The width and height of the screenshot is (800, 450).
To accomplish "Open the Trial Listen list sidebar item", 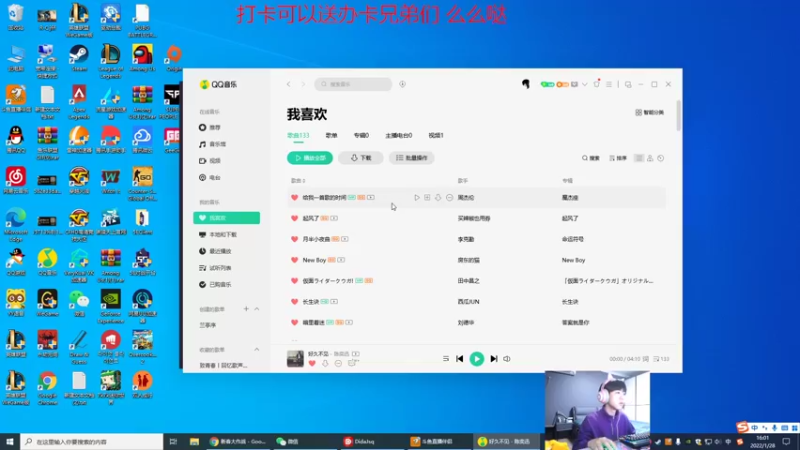I will (x=215, y=268).
